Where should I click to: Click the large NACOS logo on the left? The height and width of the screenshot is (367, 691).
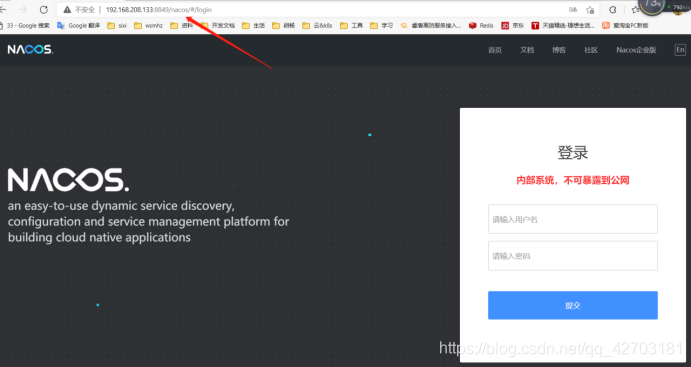(68, 180)
